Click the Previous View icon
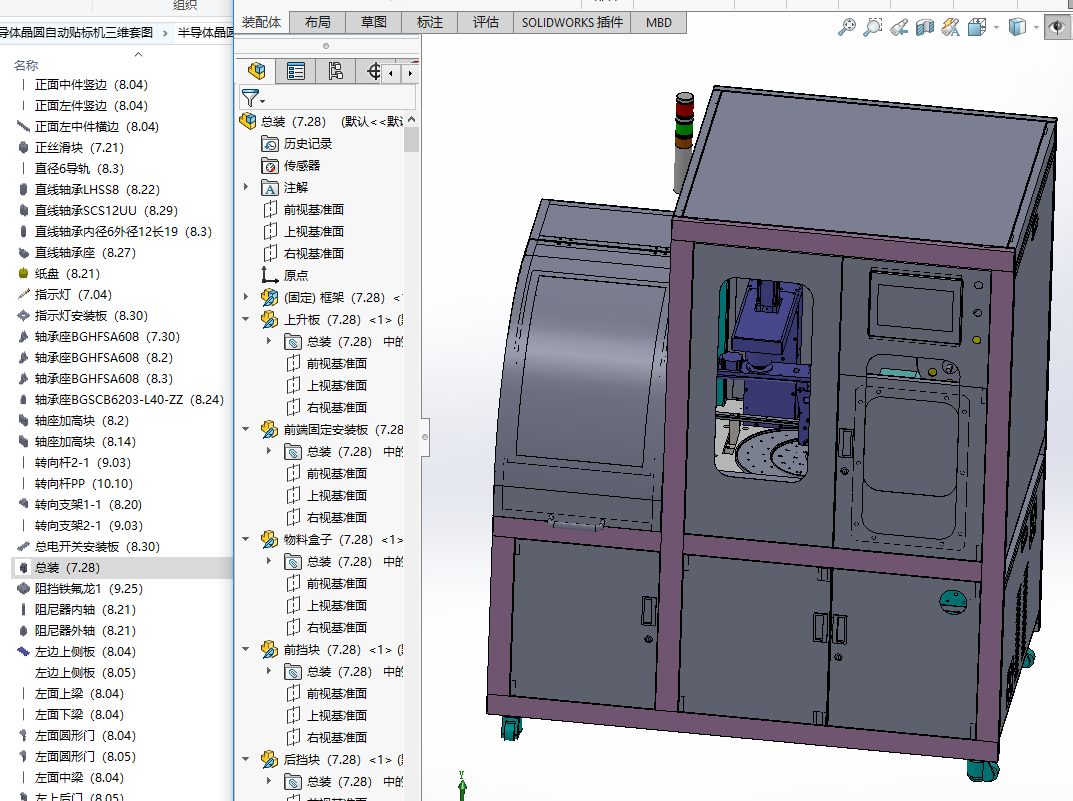The width and height of the screenshot is (1073, 801). pyautogui.click(x=900, y=28)
